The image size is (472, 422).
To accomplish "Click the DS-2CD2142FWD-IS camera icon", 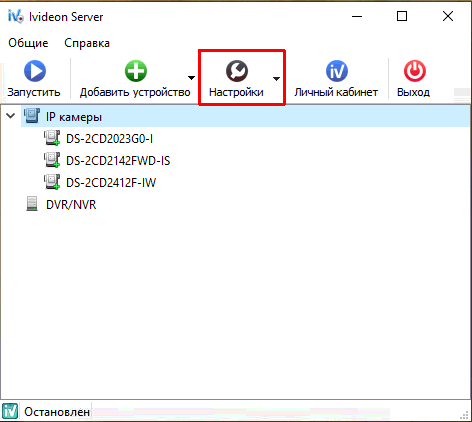I will point(52,160).
